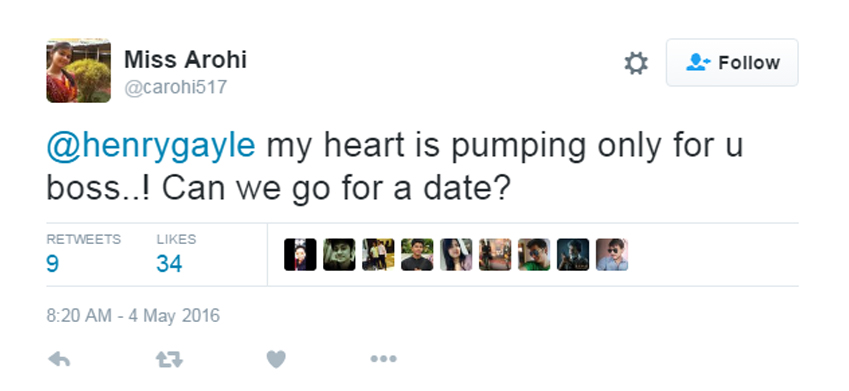Open the @carohi517 handle link
The image size is (849, 391).
click(175, 87)
